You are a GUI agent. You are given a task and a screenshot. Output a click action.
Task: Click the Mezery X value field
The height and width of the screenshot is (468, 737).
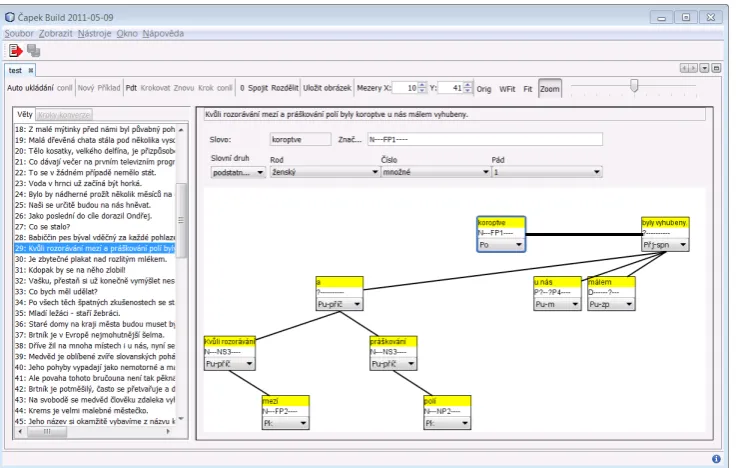405,88
